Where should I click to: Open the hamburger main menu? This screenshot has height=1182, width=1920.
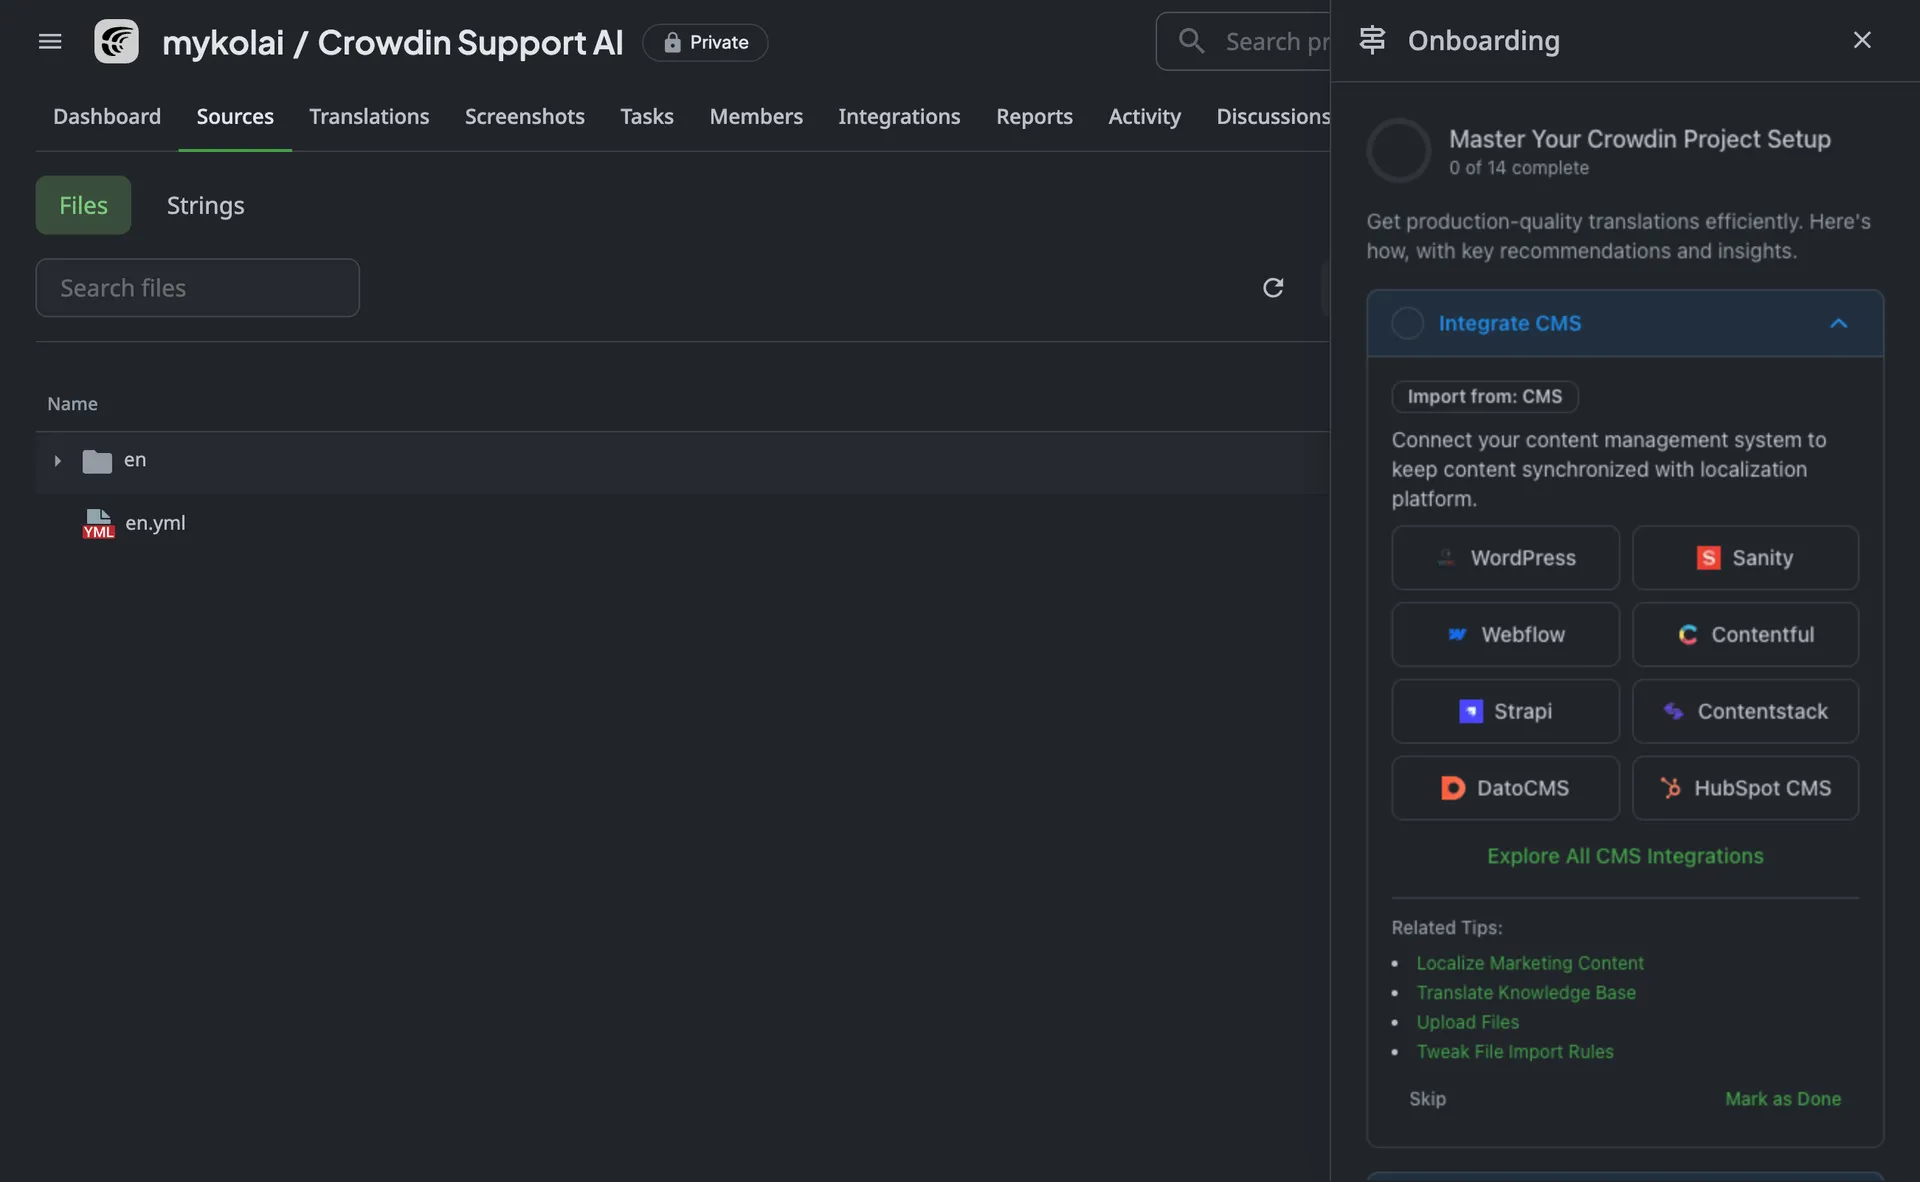[50, 41]
